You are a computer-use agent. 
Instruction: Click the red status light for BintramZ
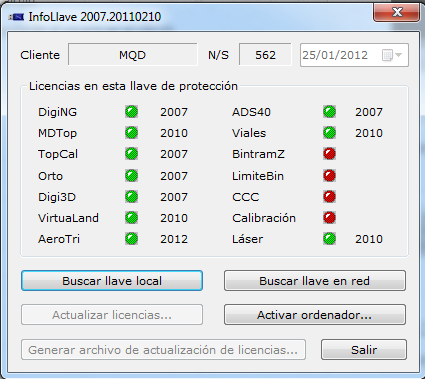pyautogui.click(x=329, y=154)
